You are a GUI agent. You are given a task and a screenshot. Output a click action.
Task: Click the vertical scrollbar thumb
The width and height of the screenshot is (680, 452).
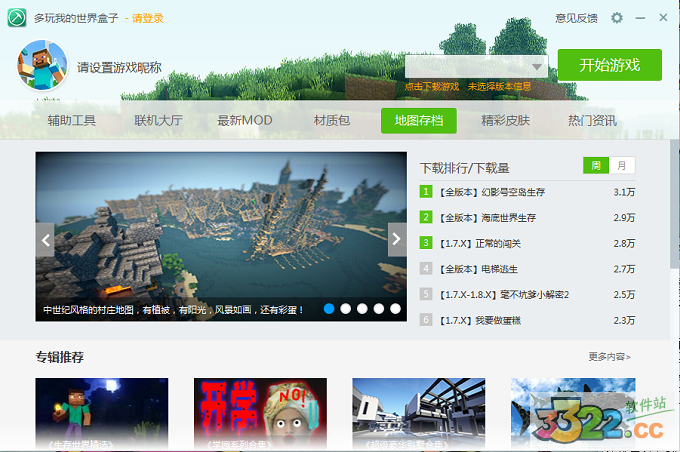pyautogui.click(x=674, y=204)
